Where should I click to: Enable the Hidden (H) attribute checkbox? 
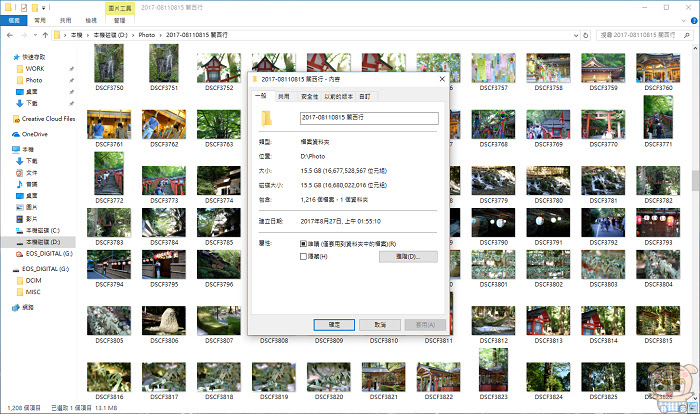click(x=303, y=256)
